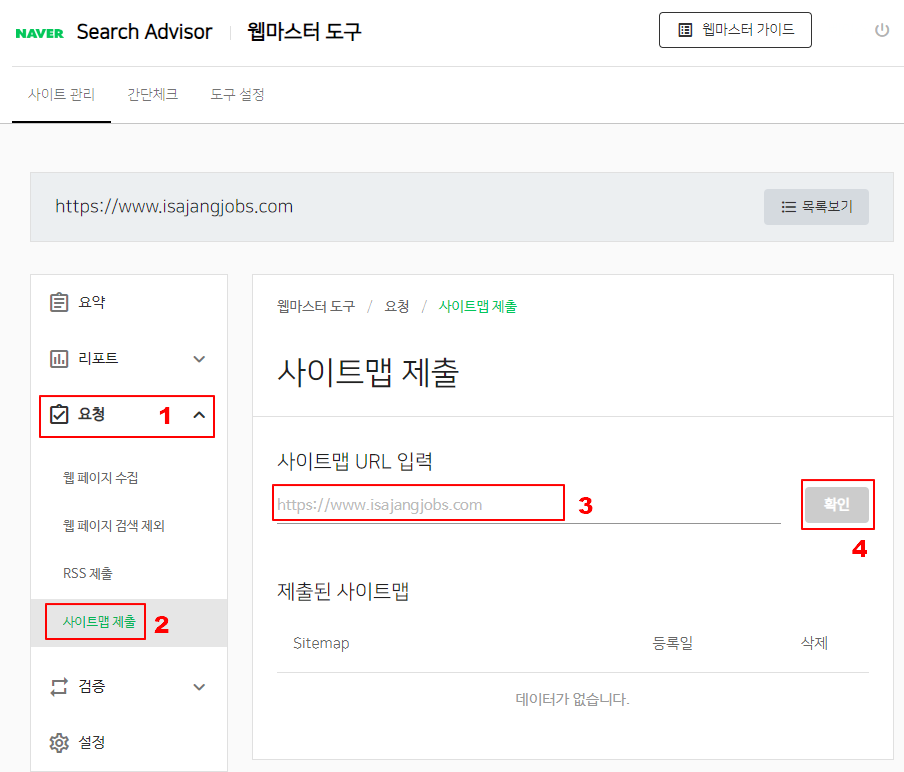Screen dimensions: 904x772
Task: Click the 웹마스터 도구 breadcrumb
Action: pos(316,306)
